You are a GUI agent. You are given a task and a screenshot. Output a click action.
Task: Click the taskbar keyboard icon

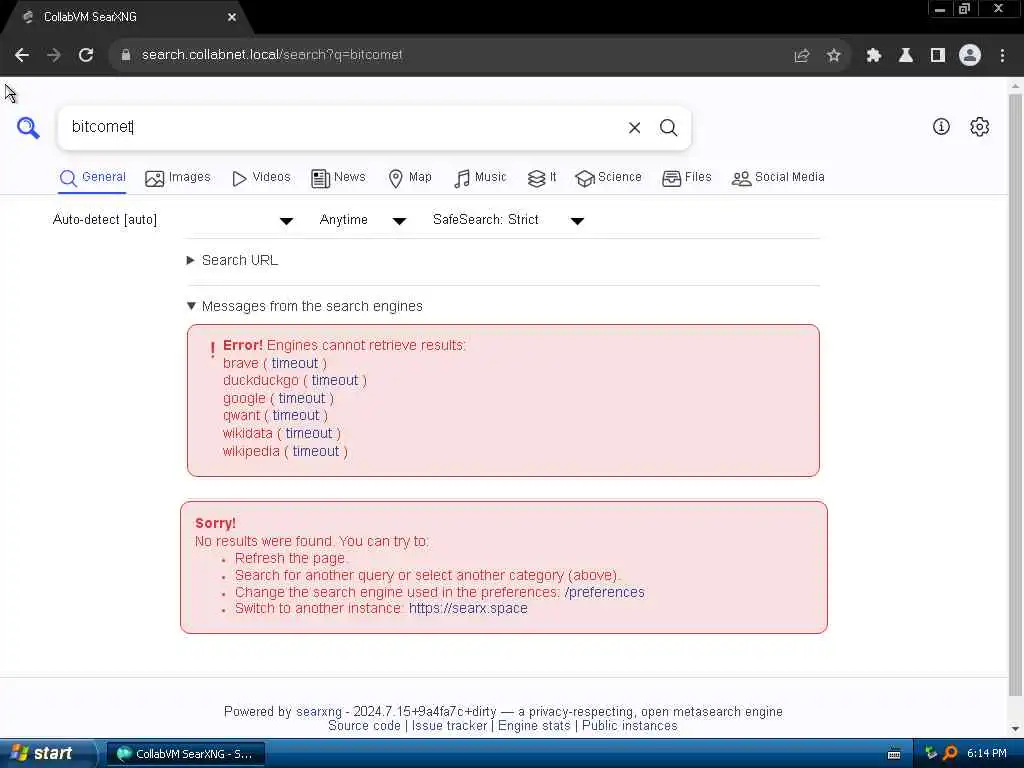(x=894, y=754)
